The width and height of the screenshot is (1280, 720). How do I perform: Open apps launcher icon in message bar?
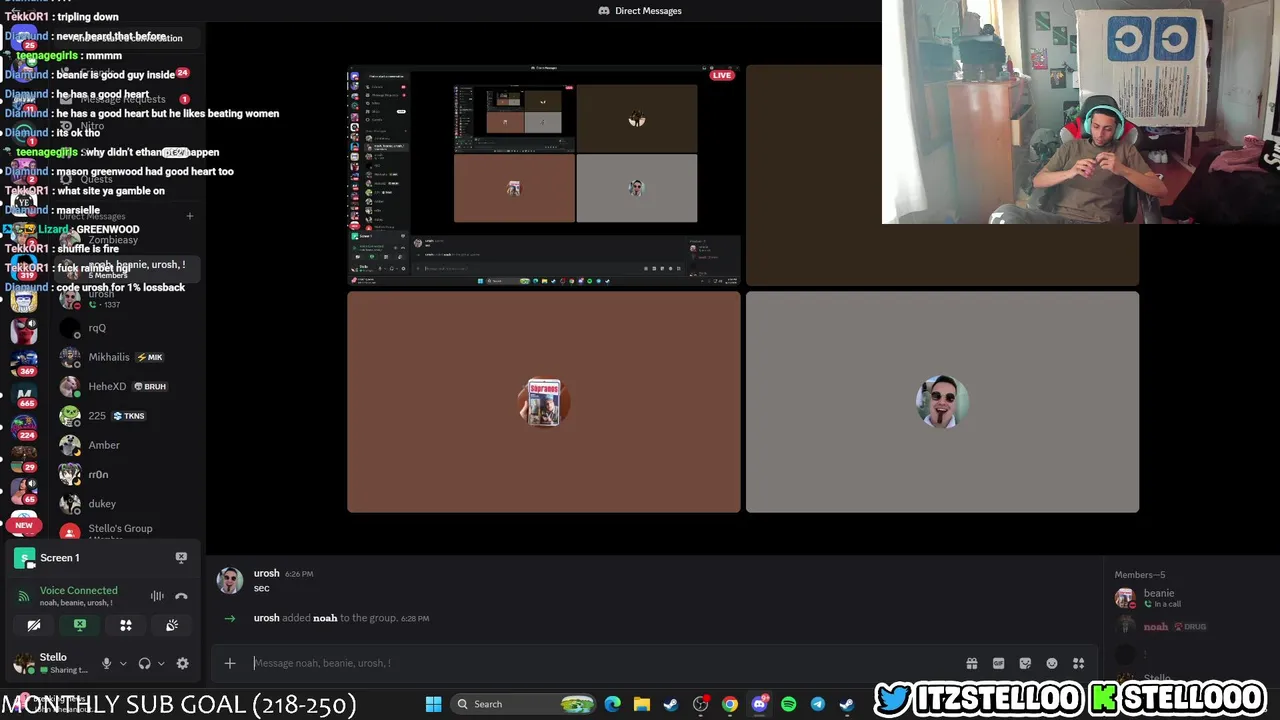1078,663
